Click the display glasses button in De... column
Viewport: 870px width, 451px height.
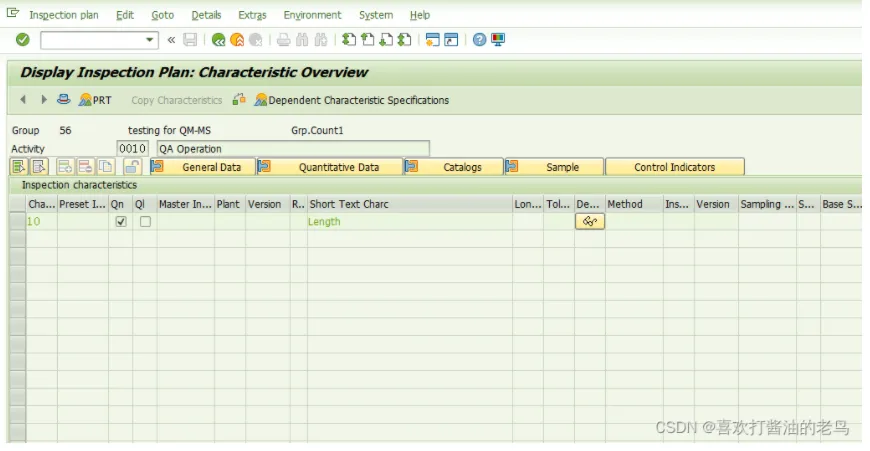(590, 221)
